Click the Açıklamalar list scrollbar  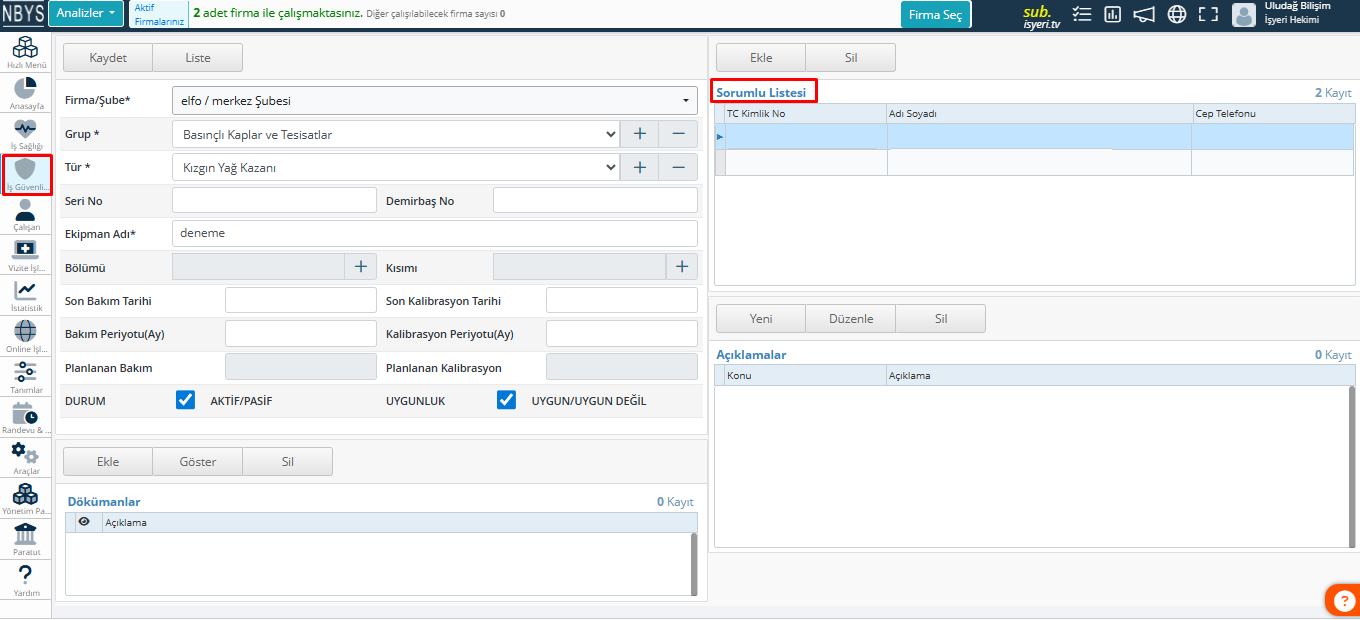(1352, 465)
